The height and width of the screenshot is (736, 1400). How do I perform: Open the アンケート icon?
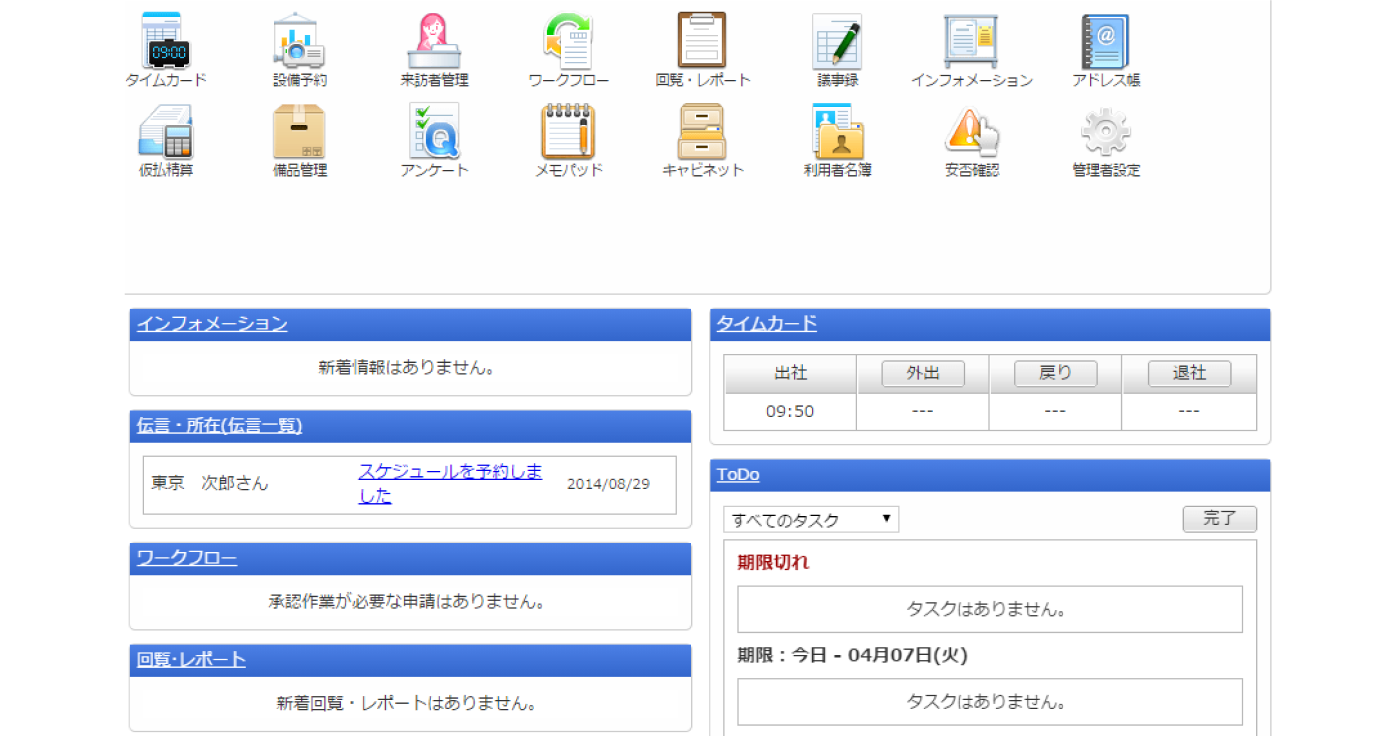click(x=434, y=131)
